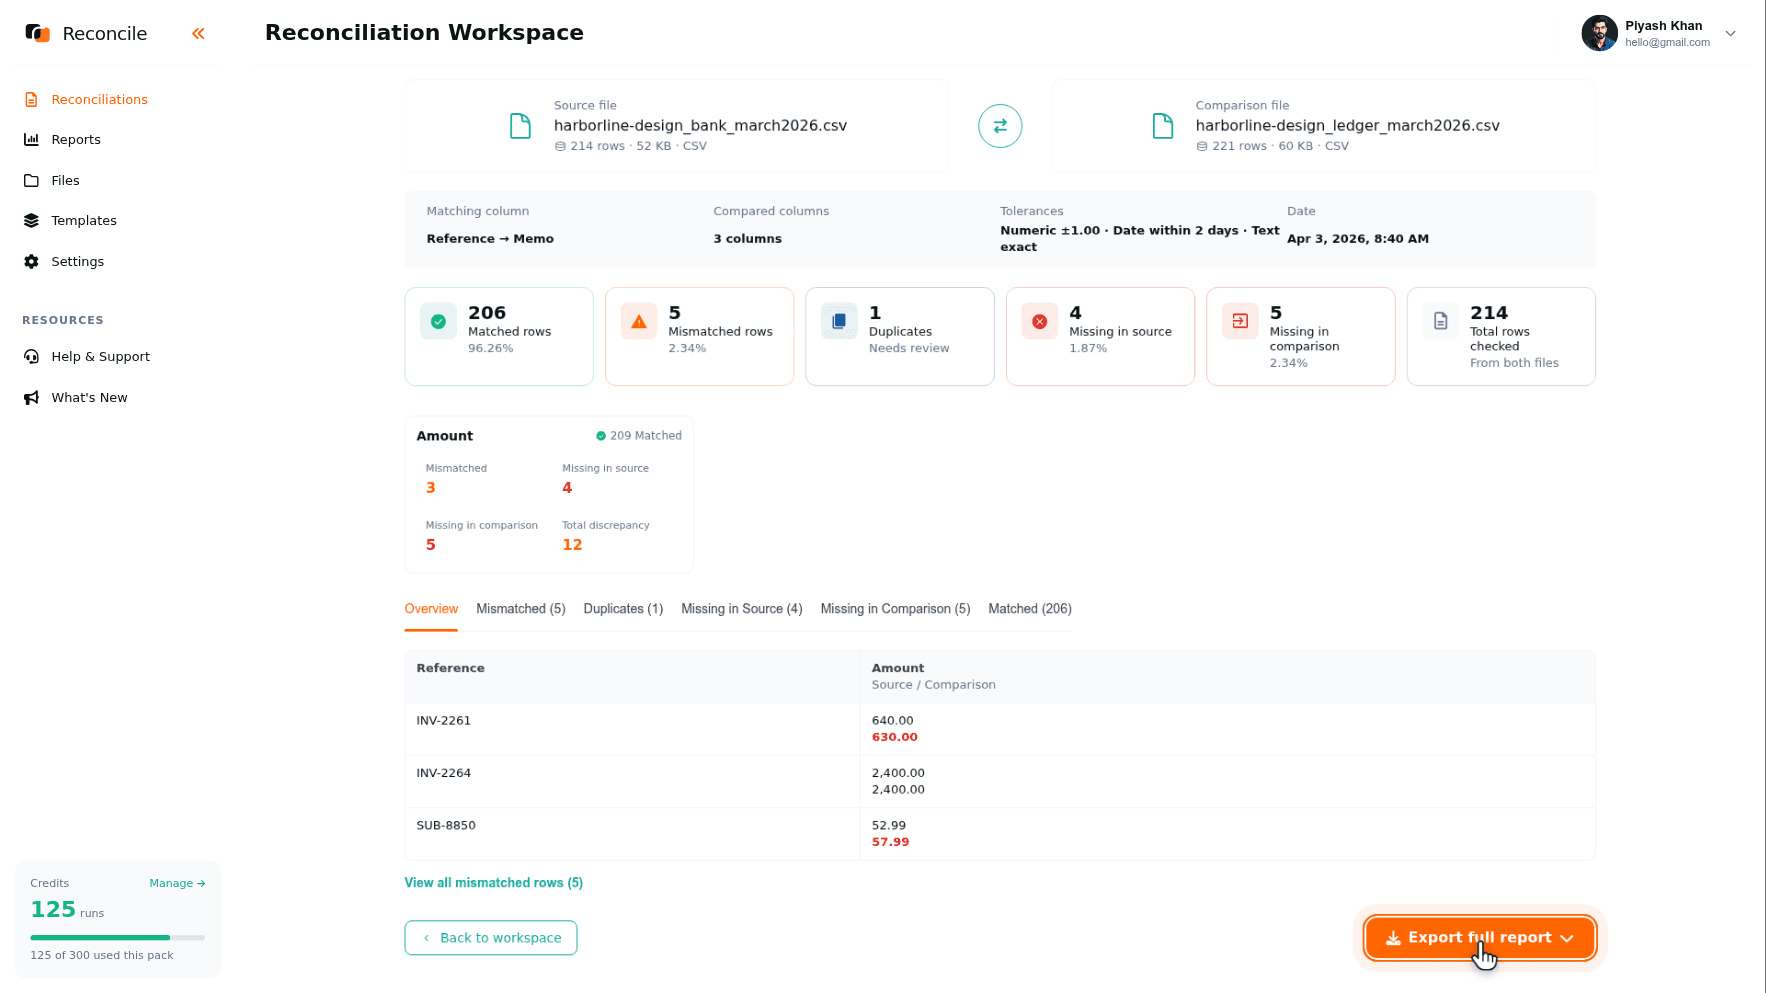This screenshot has height=993, width=1766.
Task: Click the SUB-8850 reference row
Action: click(x=1000, y=834)
